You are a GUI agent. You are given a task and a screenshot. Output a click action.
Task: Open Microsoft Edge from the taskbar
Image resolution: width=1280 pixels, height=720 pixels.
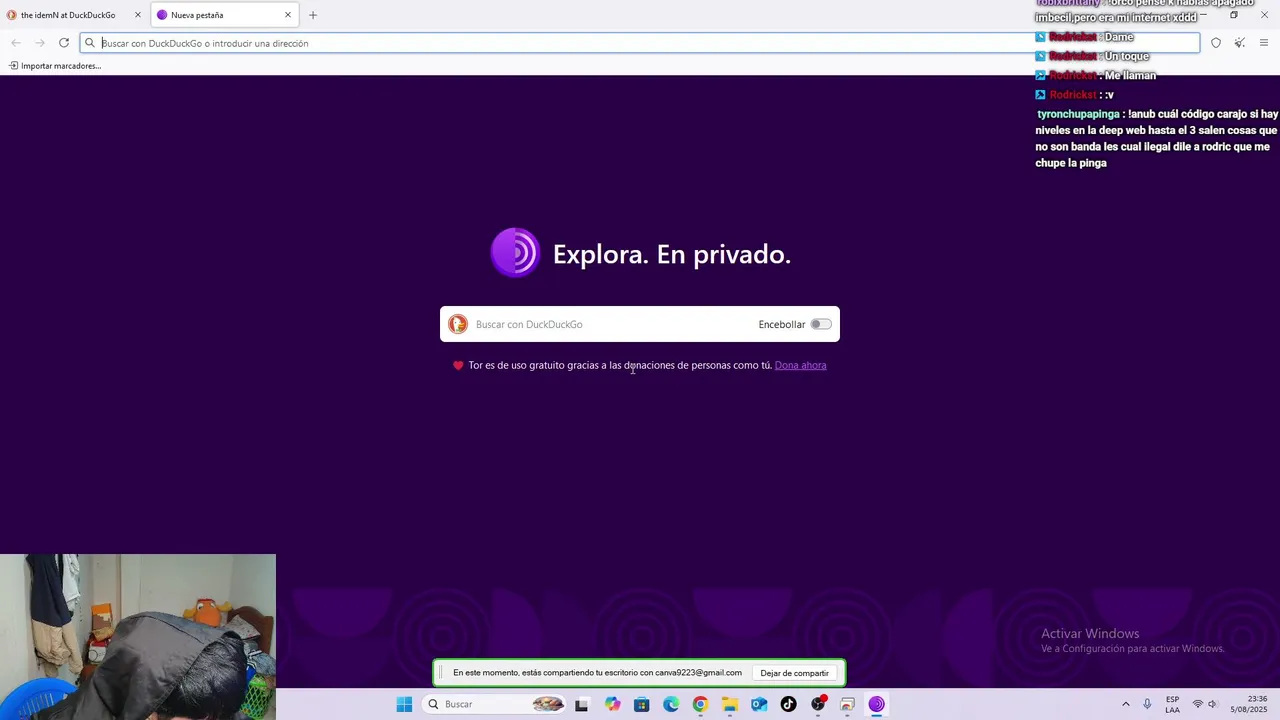671,704
